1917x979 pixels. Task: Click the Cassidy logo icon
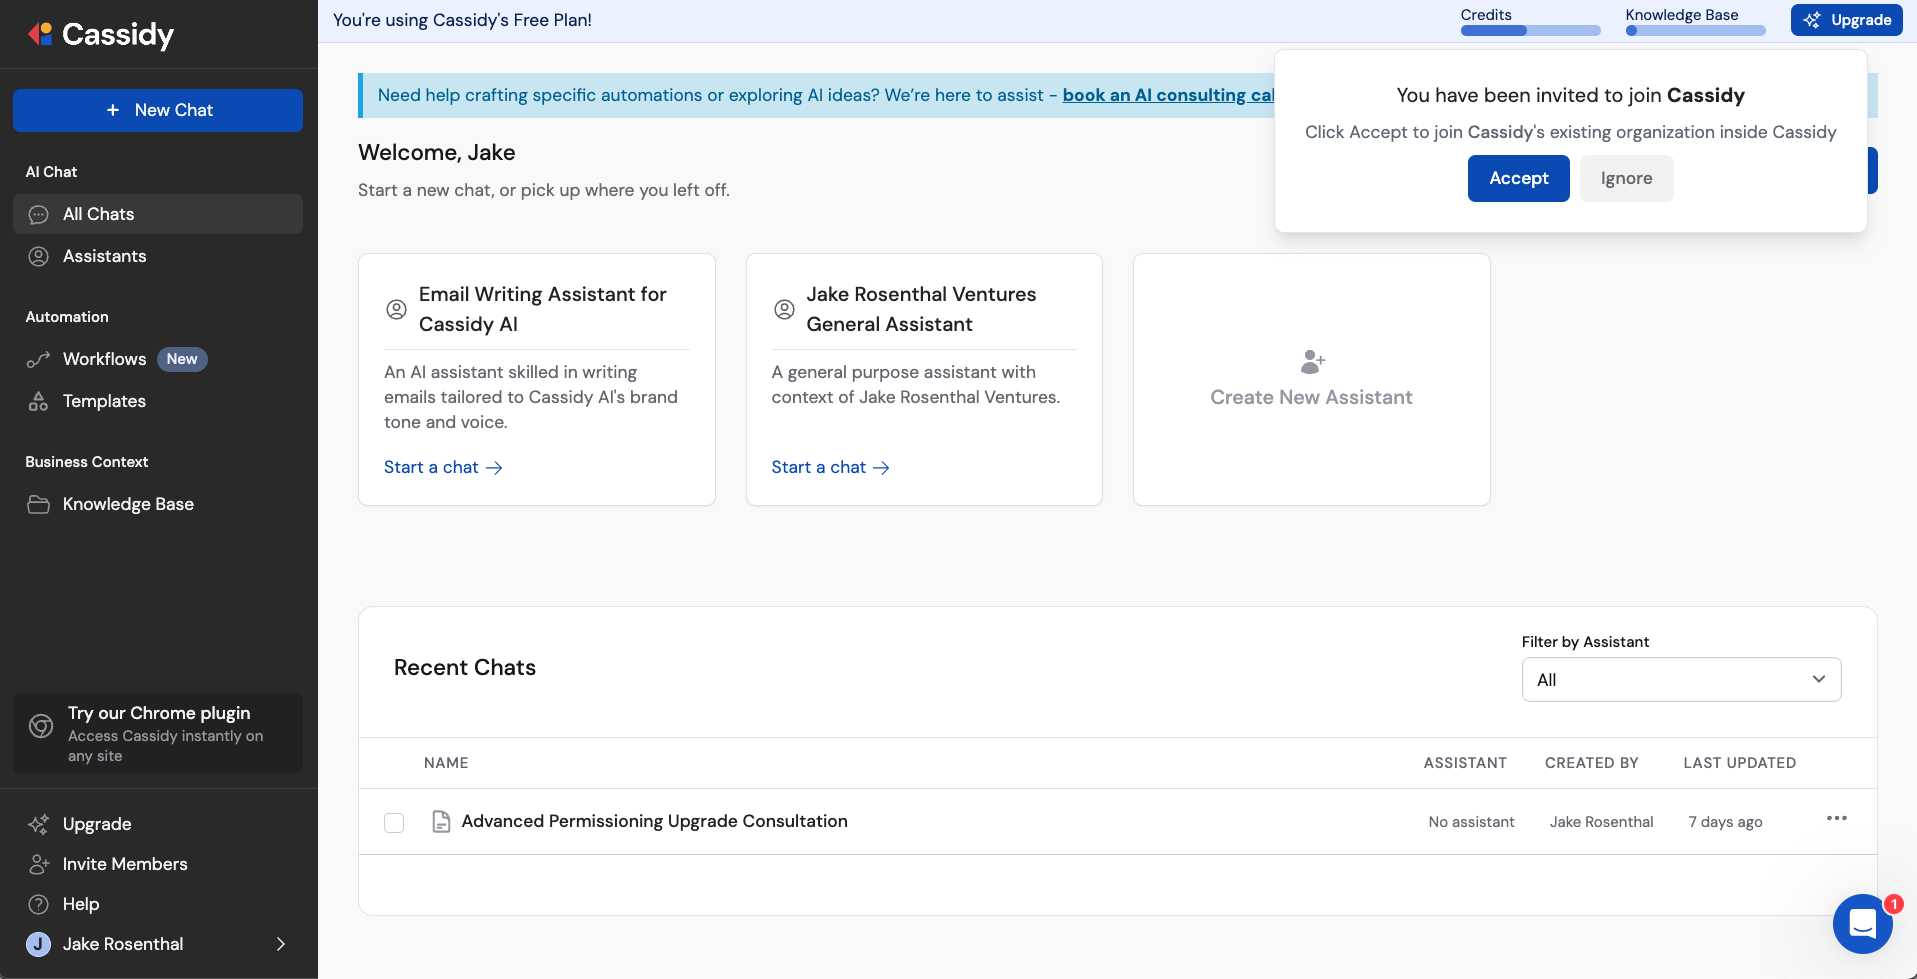tap(40, 34)
